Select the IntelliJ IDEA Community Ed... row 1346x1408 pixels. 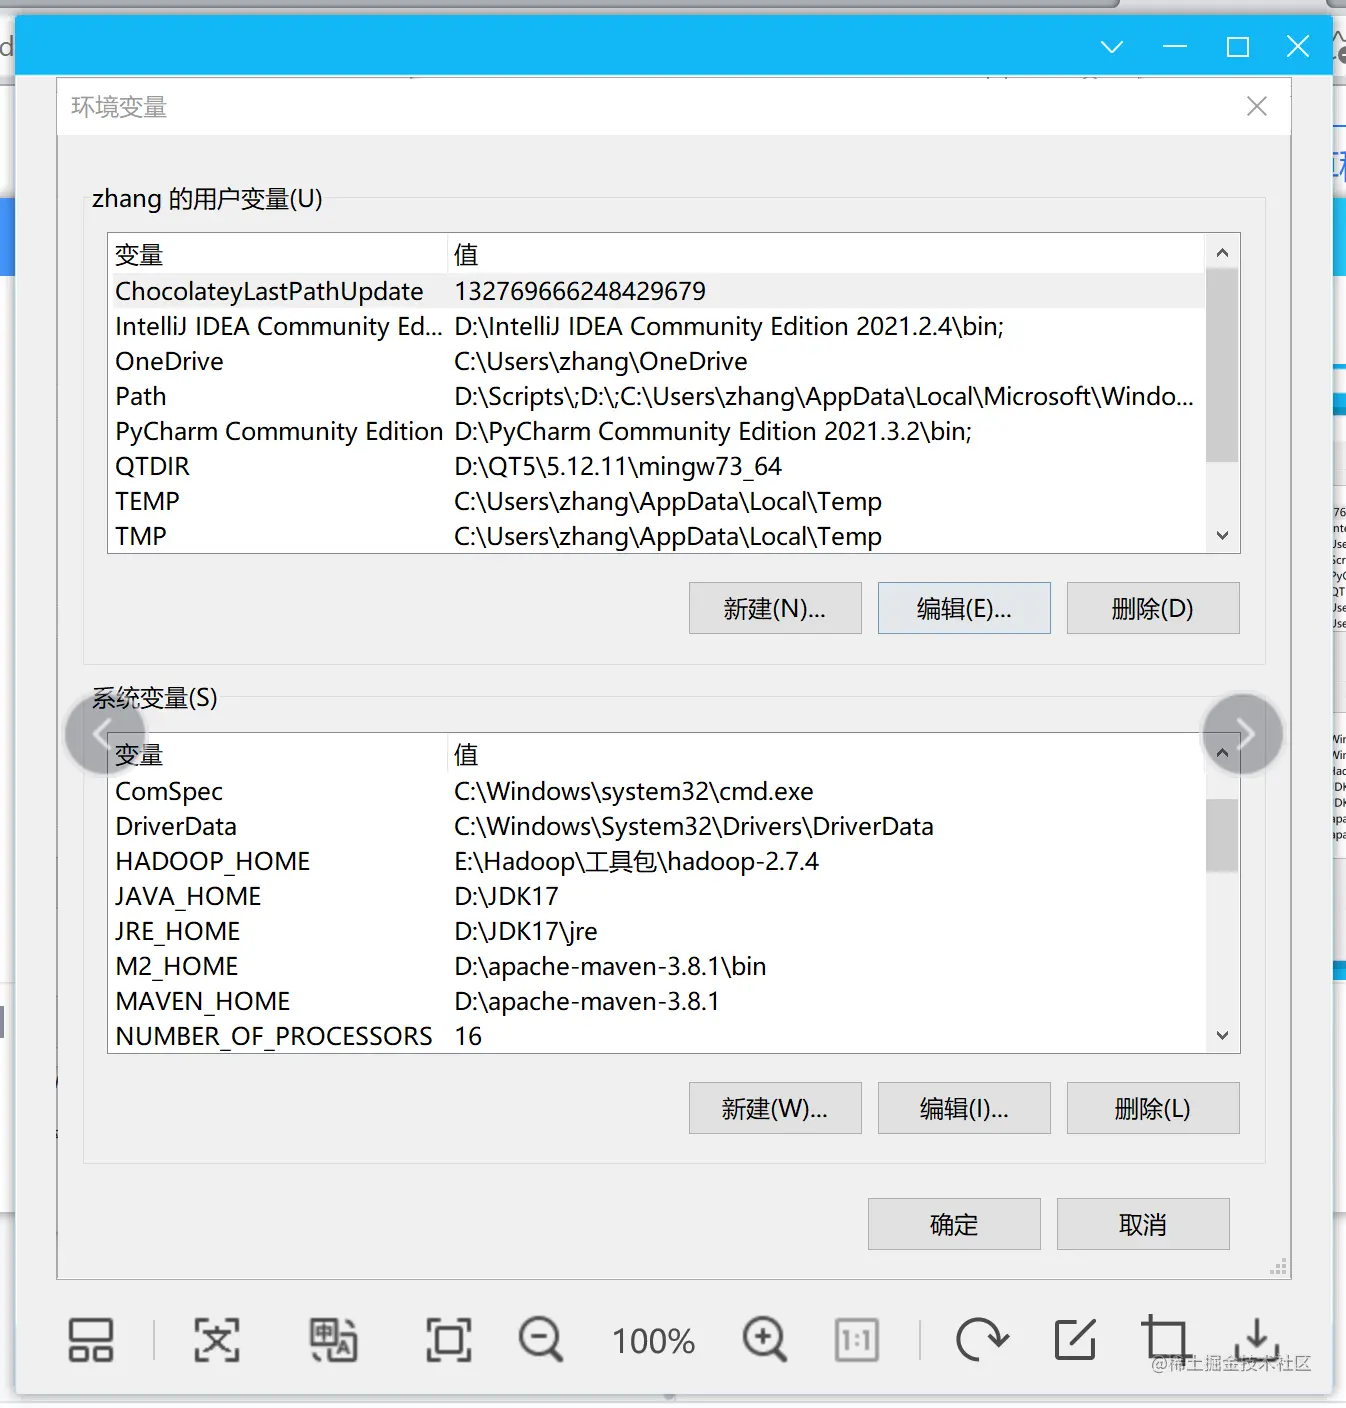(656, 326)
